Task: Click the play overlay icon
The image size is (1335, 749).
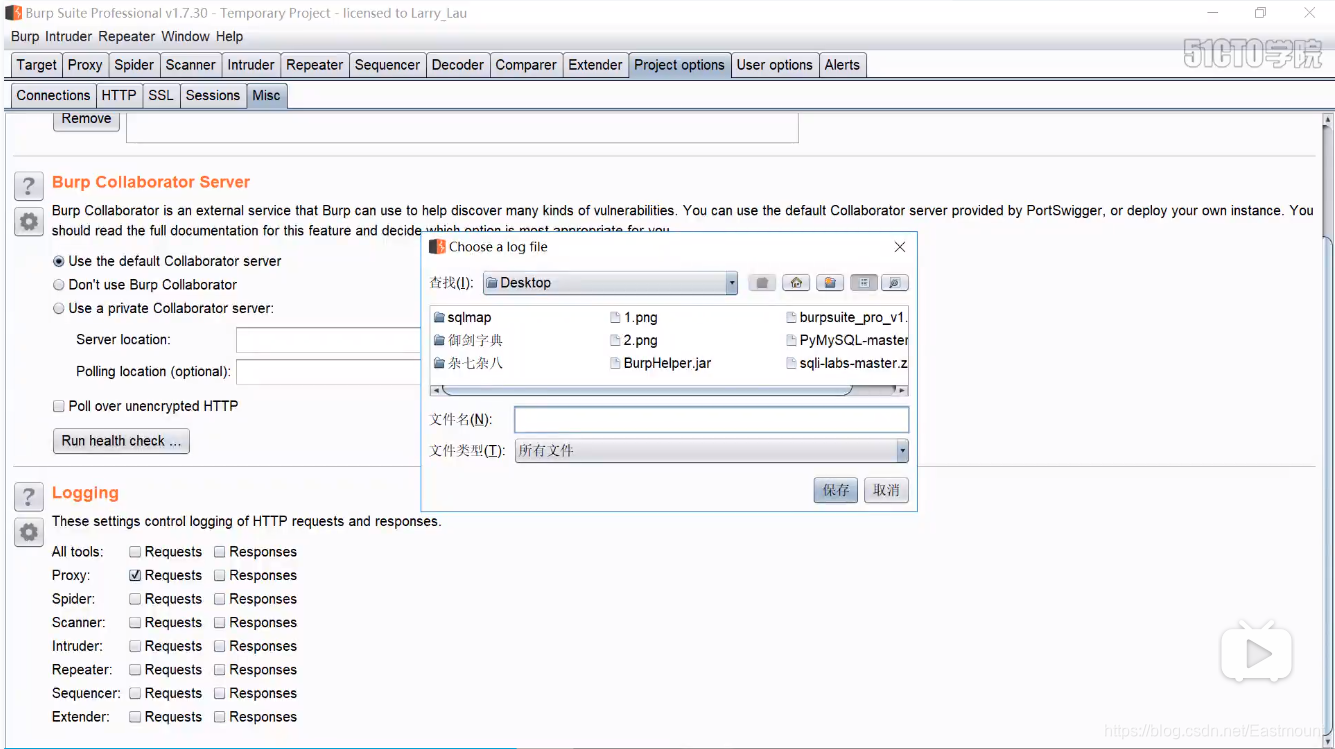Action: (1257, 654)
